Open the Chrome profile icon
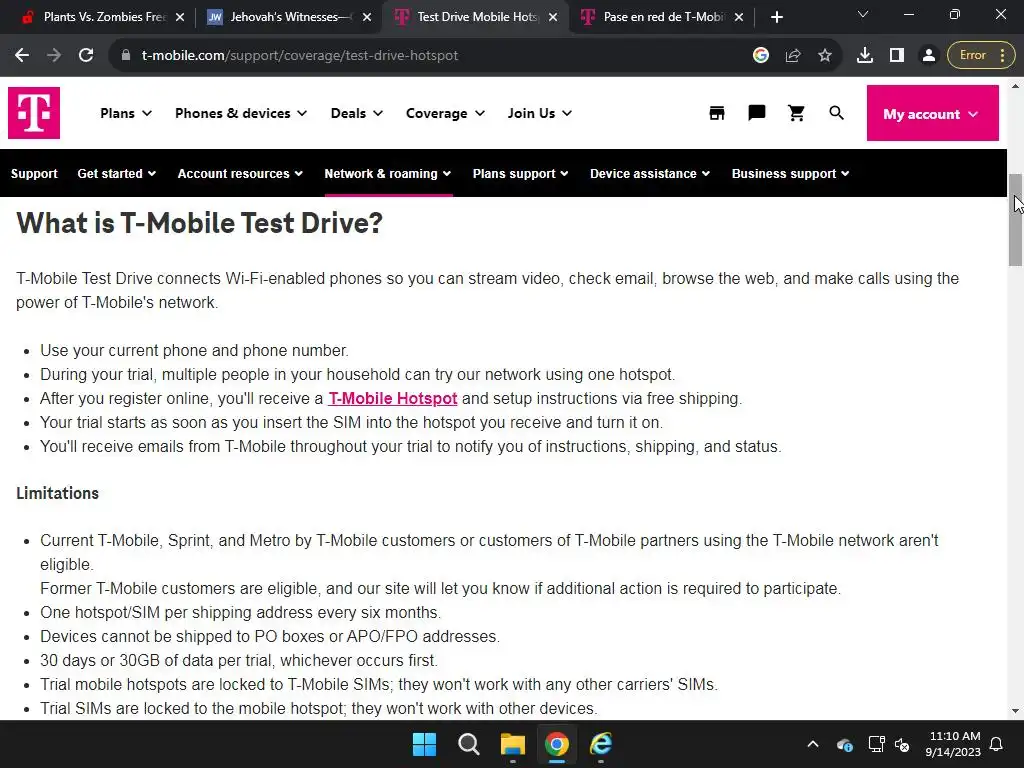 click(928, 56)
